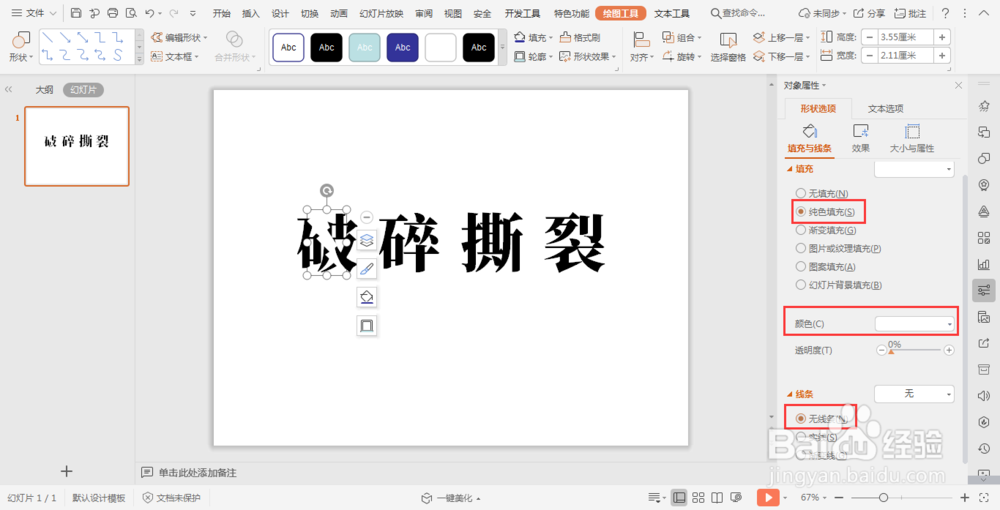Open 形状效果 shape effects
The image size is (1000, 510).
587,57
